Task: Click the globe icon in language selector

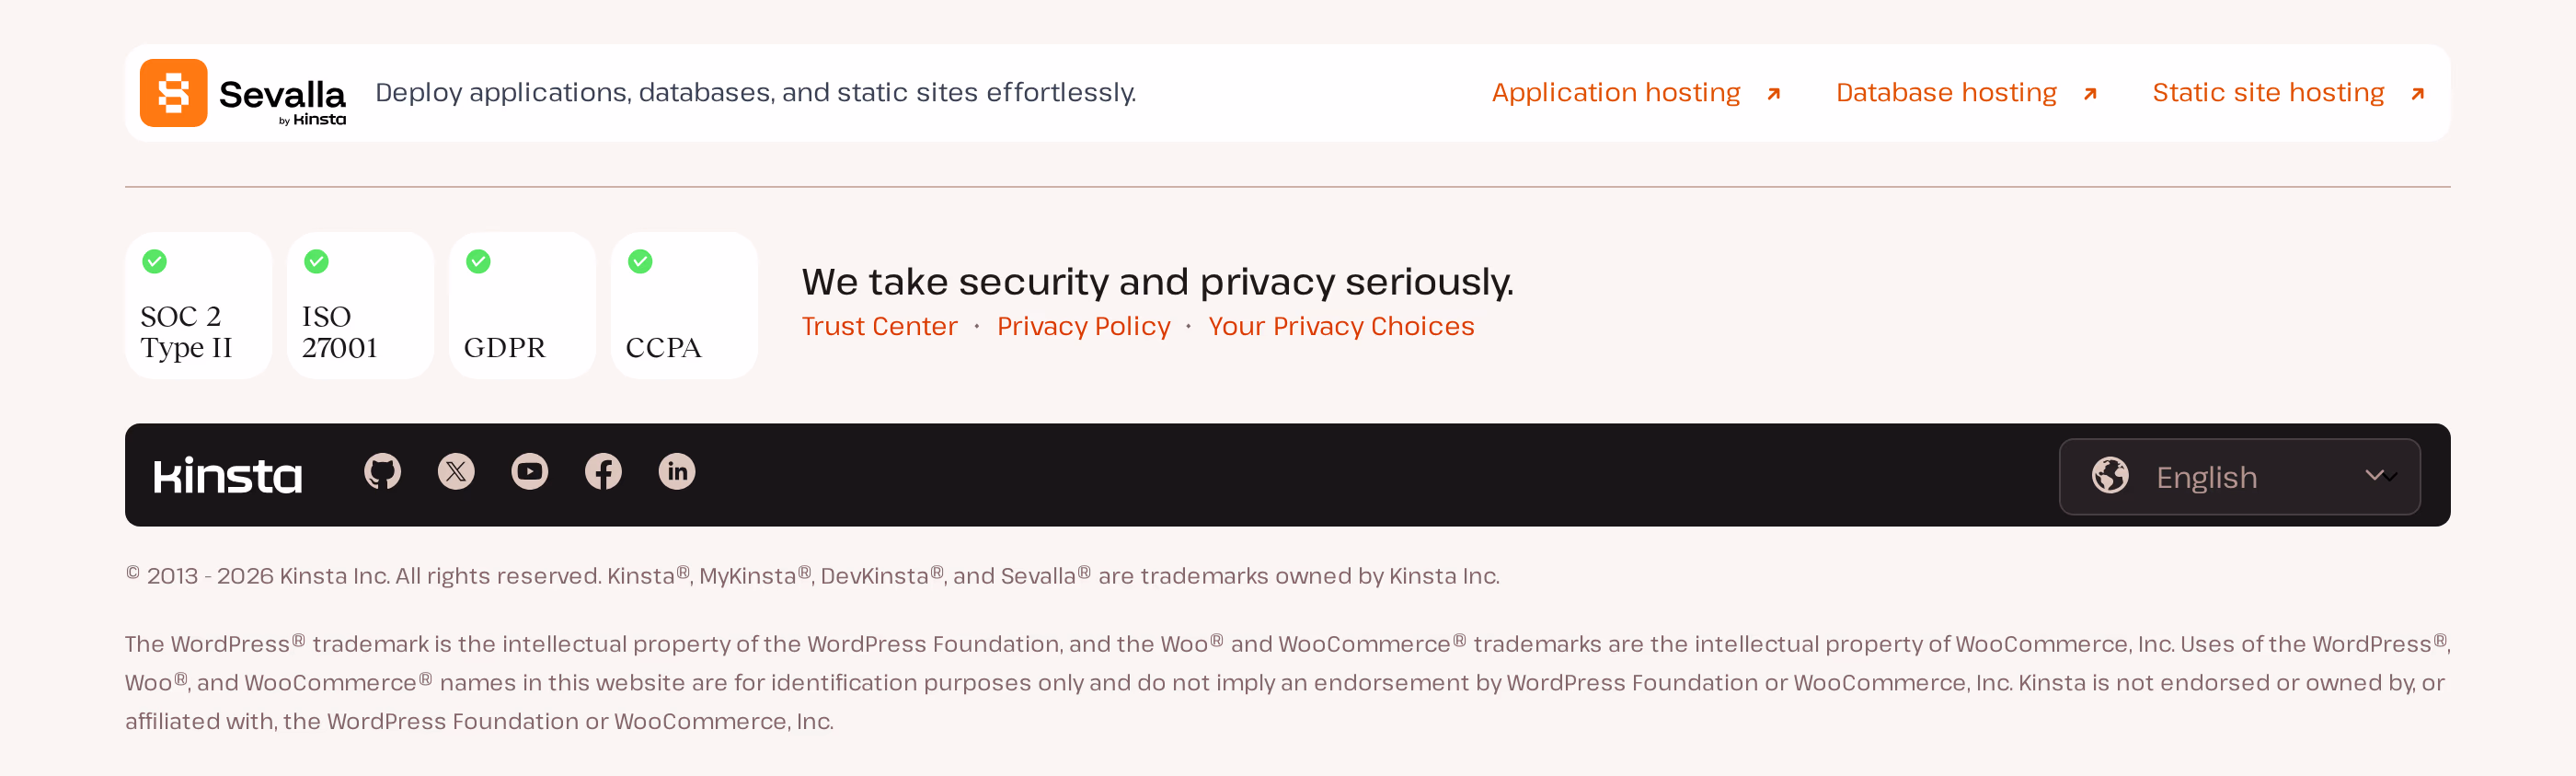Action: pyautogui.click(x=2110, y=476)
